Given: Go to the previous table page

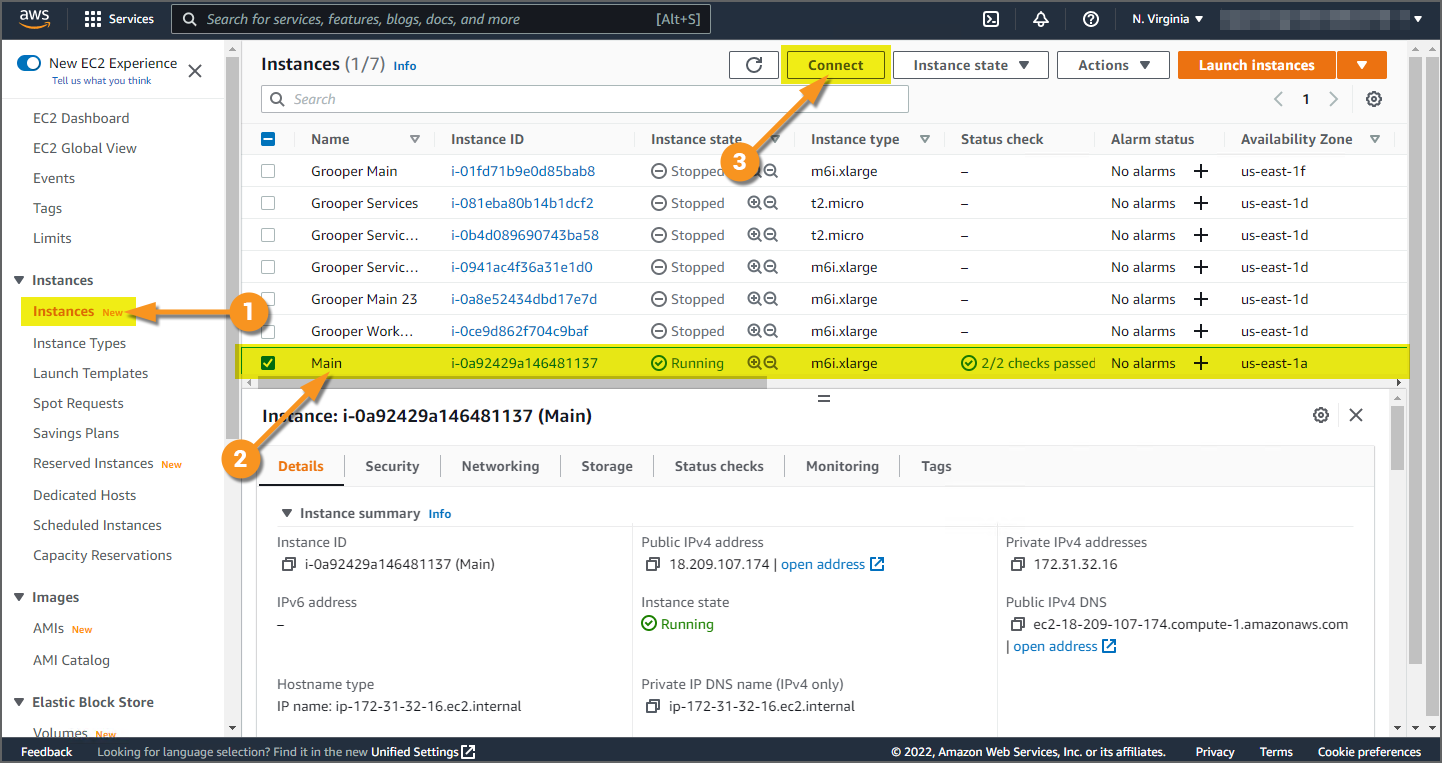Looking at the screenshot, I should coord(1278,99).
